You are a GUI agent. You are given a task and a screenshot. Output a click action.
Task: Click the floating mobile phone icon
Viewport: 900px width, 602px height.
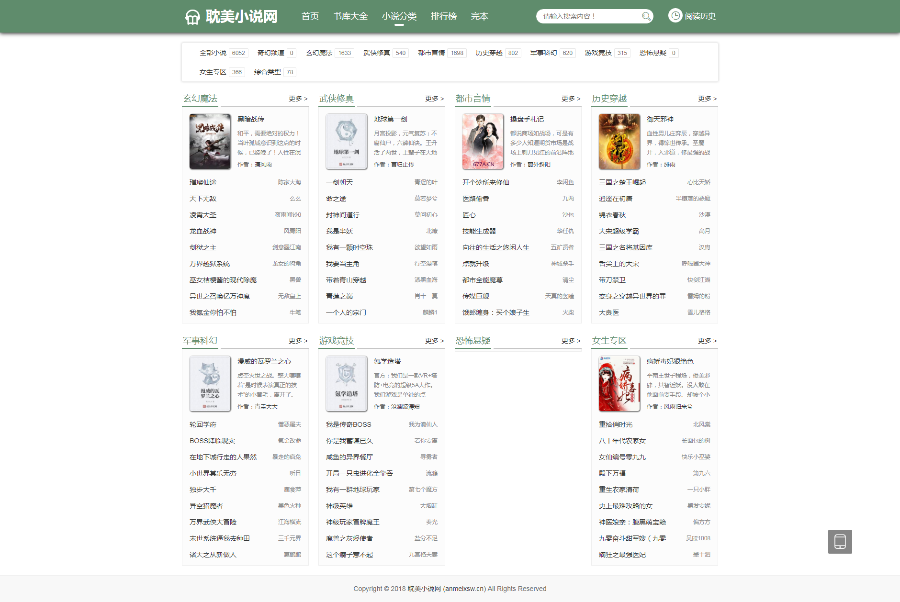[838, 541]
